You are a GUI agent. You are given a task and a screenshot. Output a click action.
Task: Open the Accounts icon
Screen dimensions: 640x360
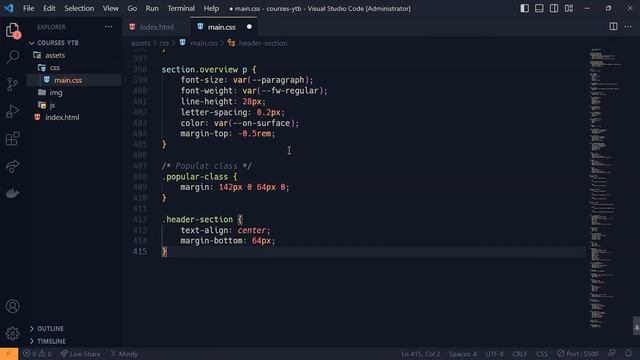(13, 306)
